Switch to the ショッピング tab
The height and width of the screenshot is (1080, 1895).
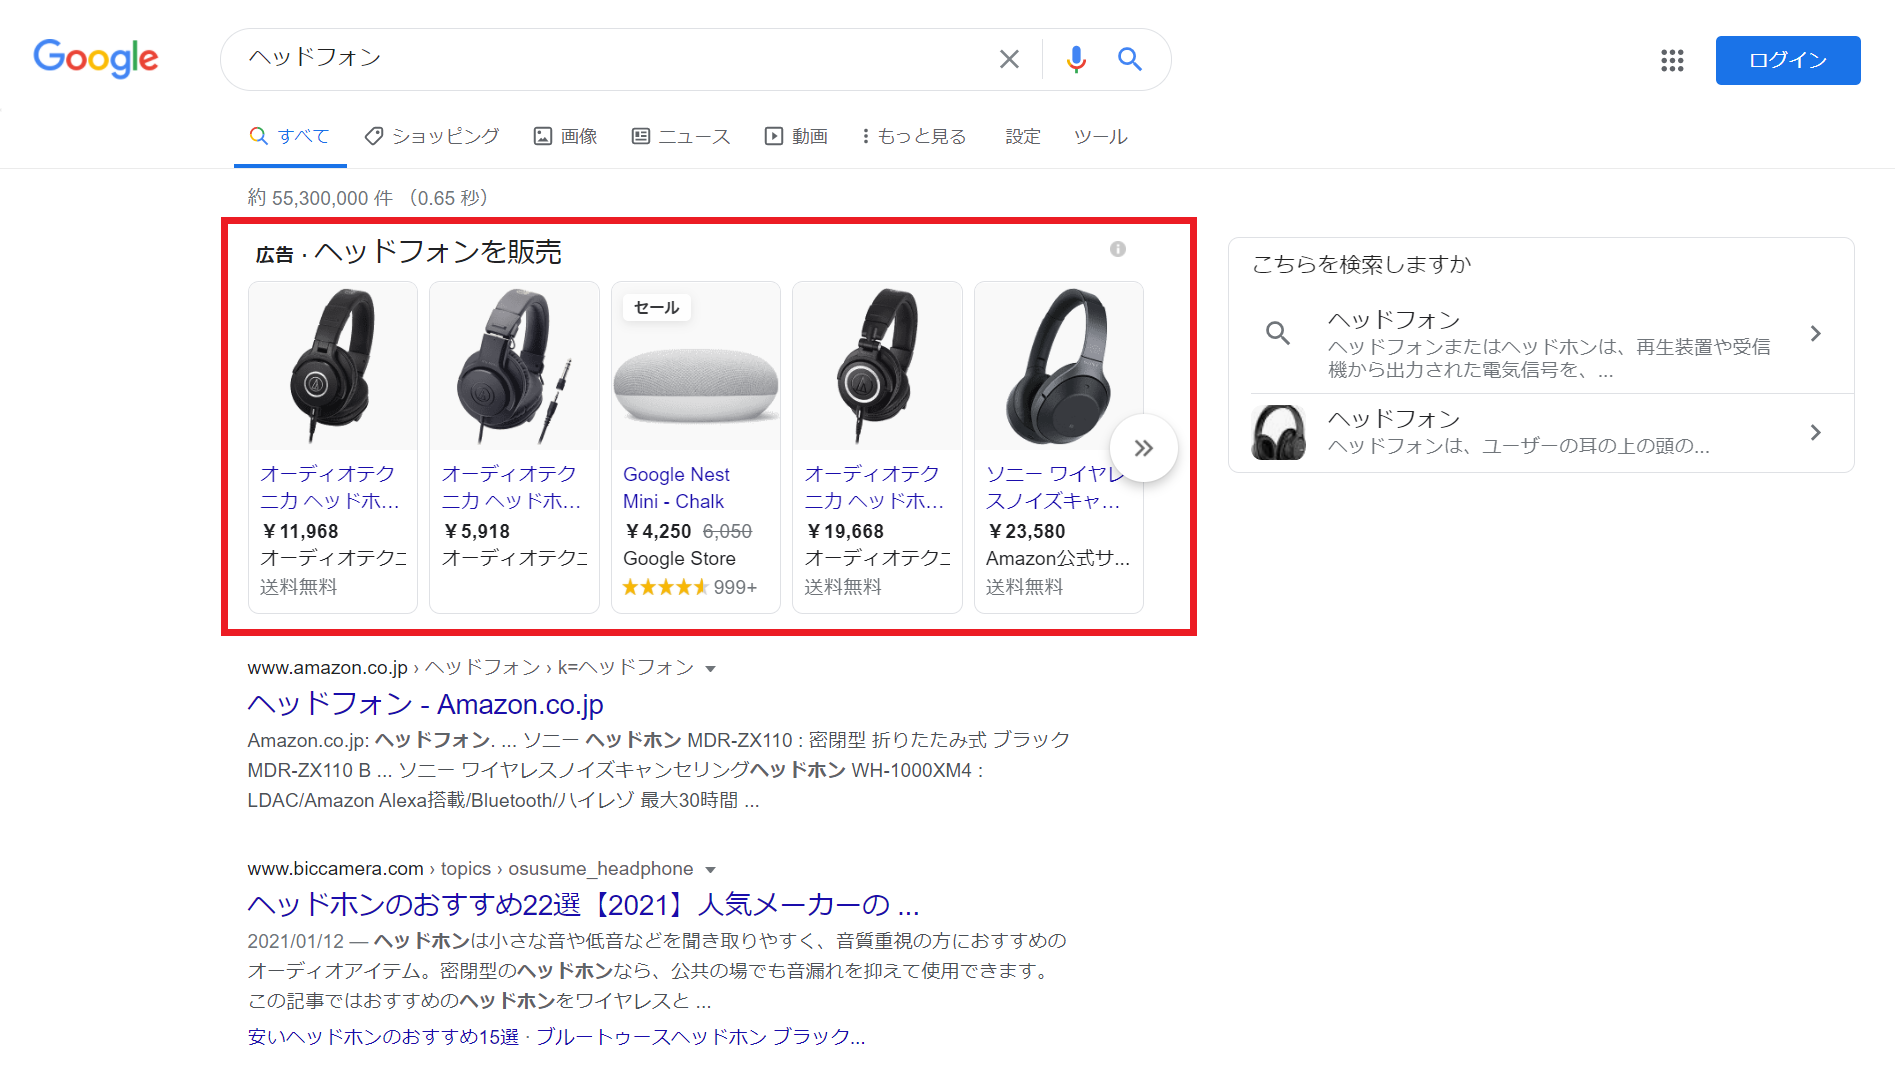pos(432,136)
